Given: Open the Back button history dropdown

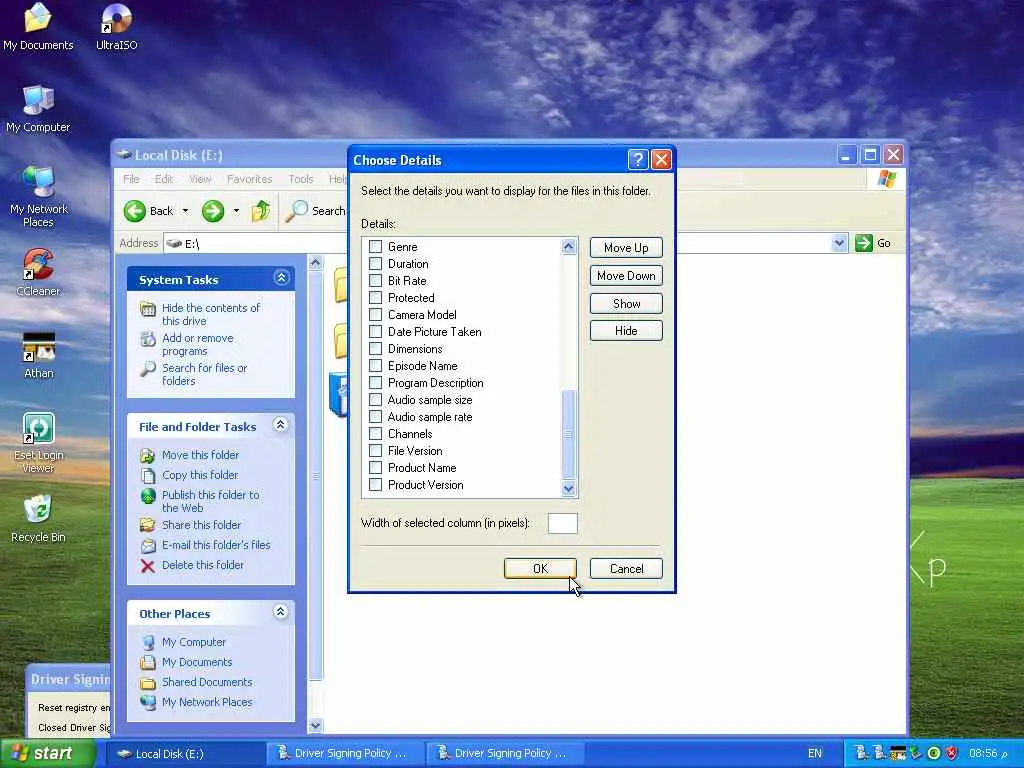Looking at the screenshot, I should coord(185,211).
